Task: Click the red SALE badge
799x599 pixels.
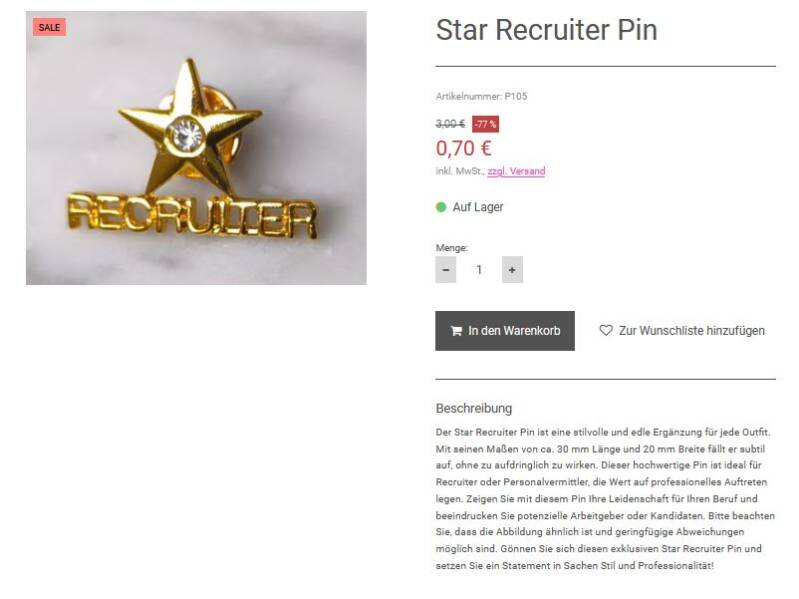Action: 49,28
